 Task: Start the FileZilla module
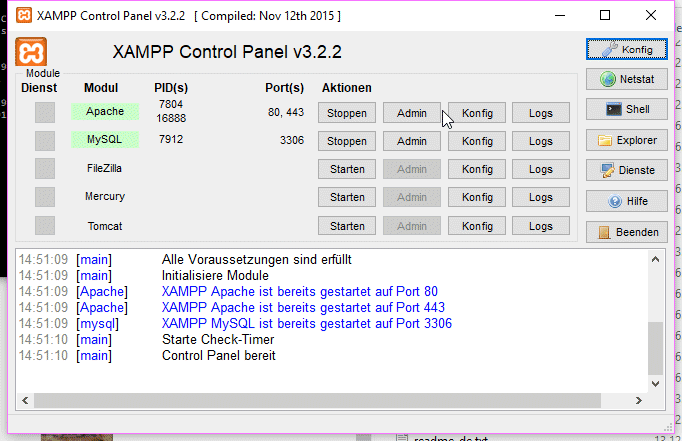point(347,169)
